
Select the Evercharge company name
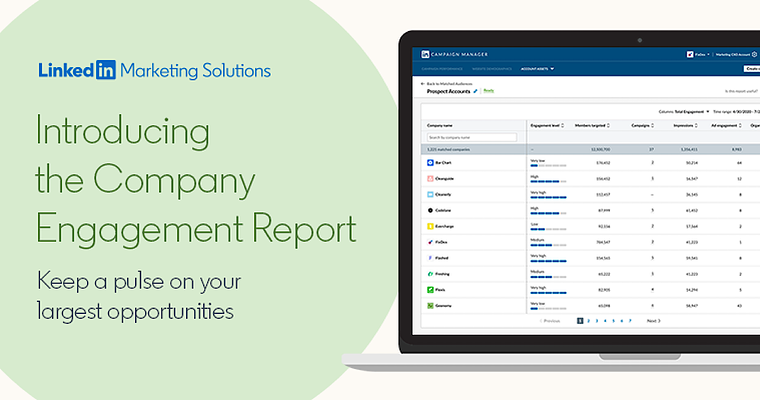444,226
